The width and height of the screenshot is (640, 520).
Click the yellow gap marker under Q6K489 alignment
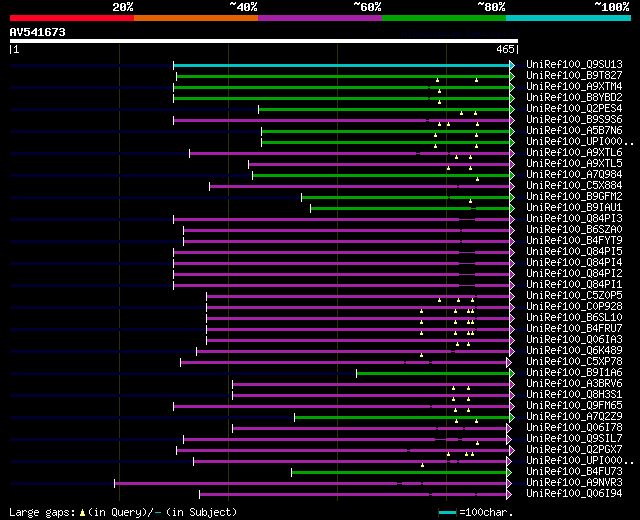click(x=422, y=355)
